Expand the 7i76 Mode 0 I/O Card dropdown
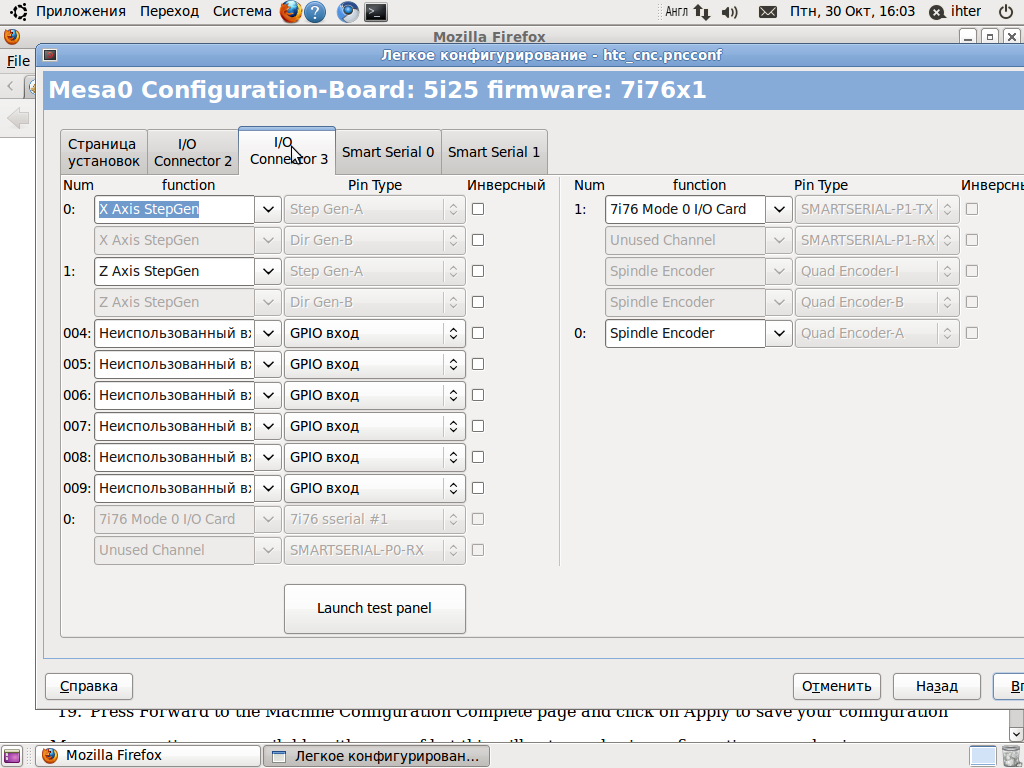Screen dimensions: 1024x768 (778, 209)
